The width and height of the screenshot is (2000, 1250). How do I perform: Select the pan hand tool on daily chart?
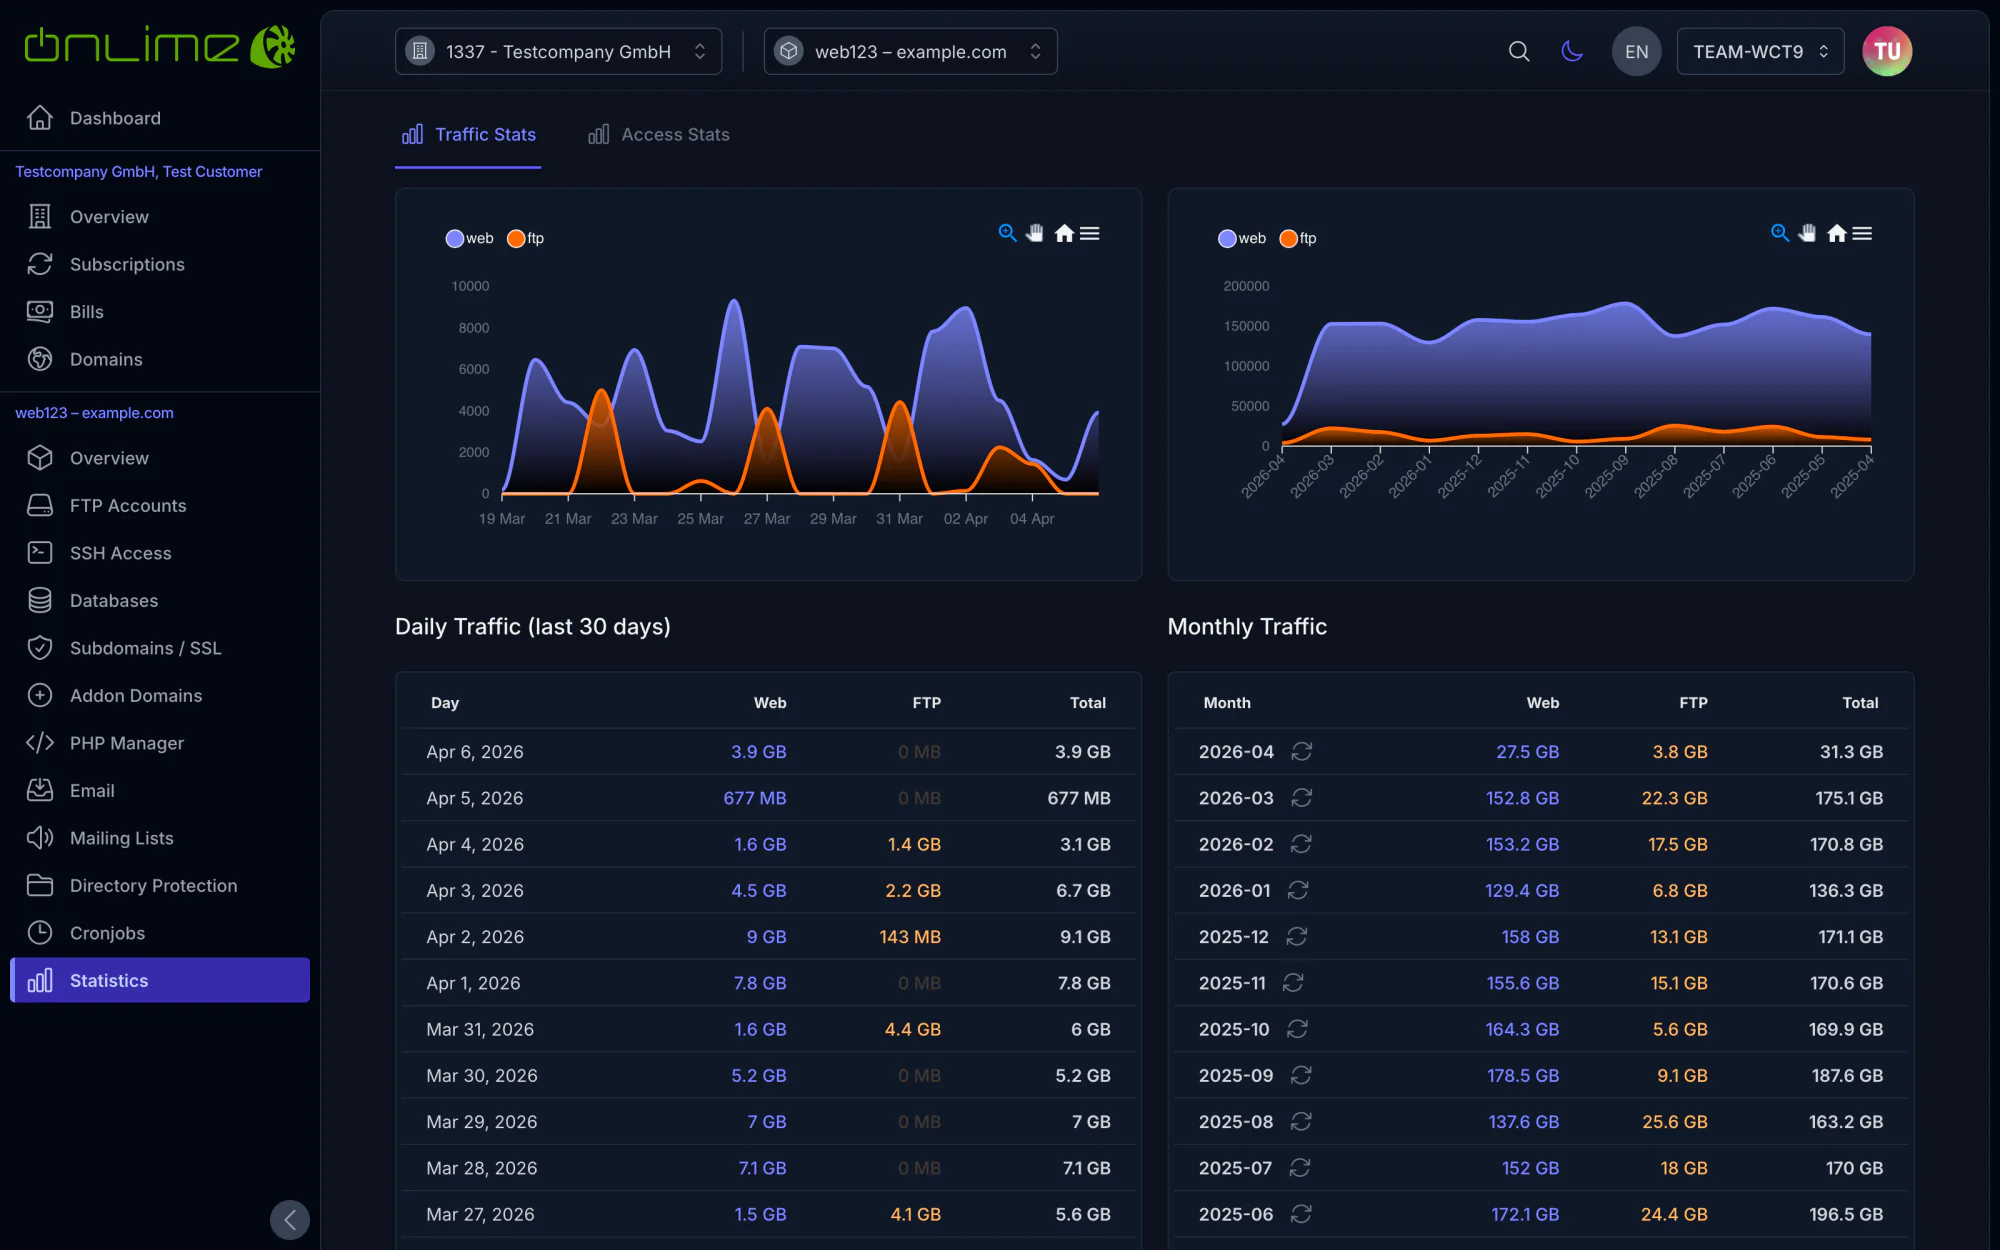point(1035,233)
